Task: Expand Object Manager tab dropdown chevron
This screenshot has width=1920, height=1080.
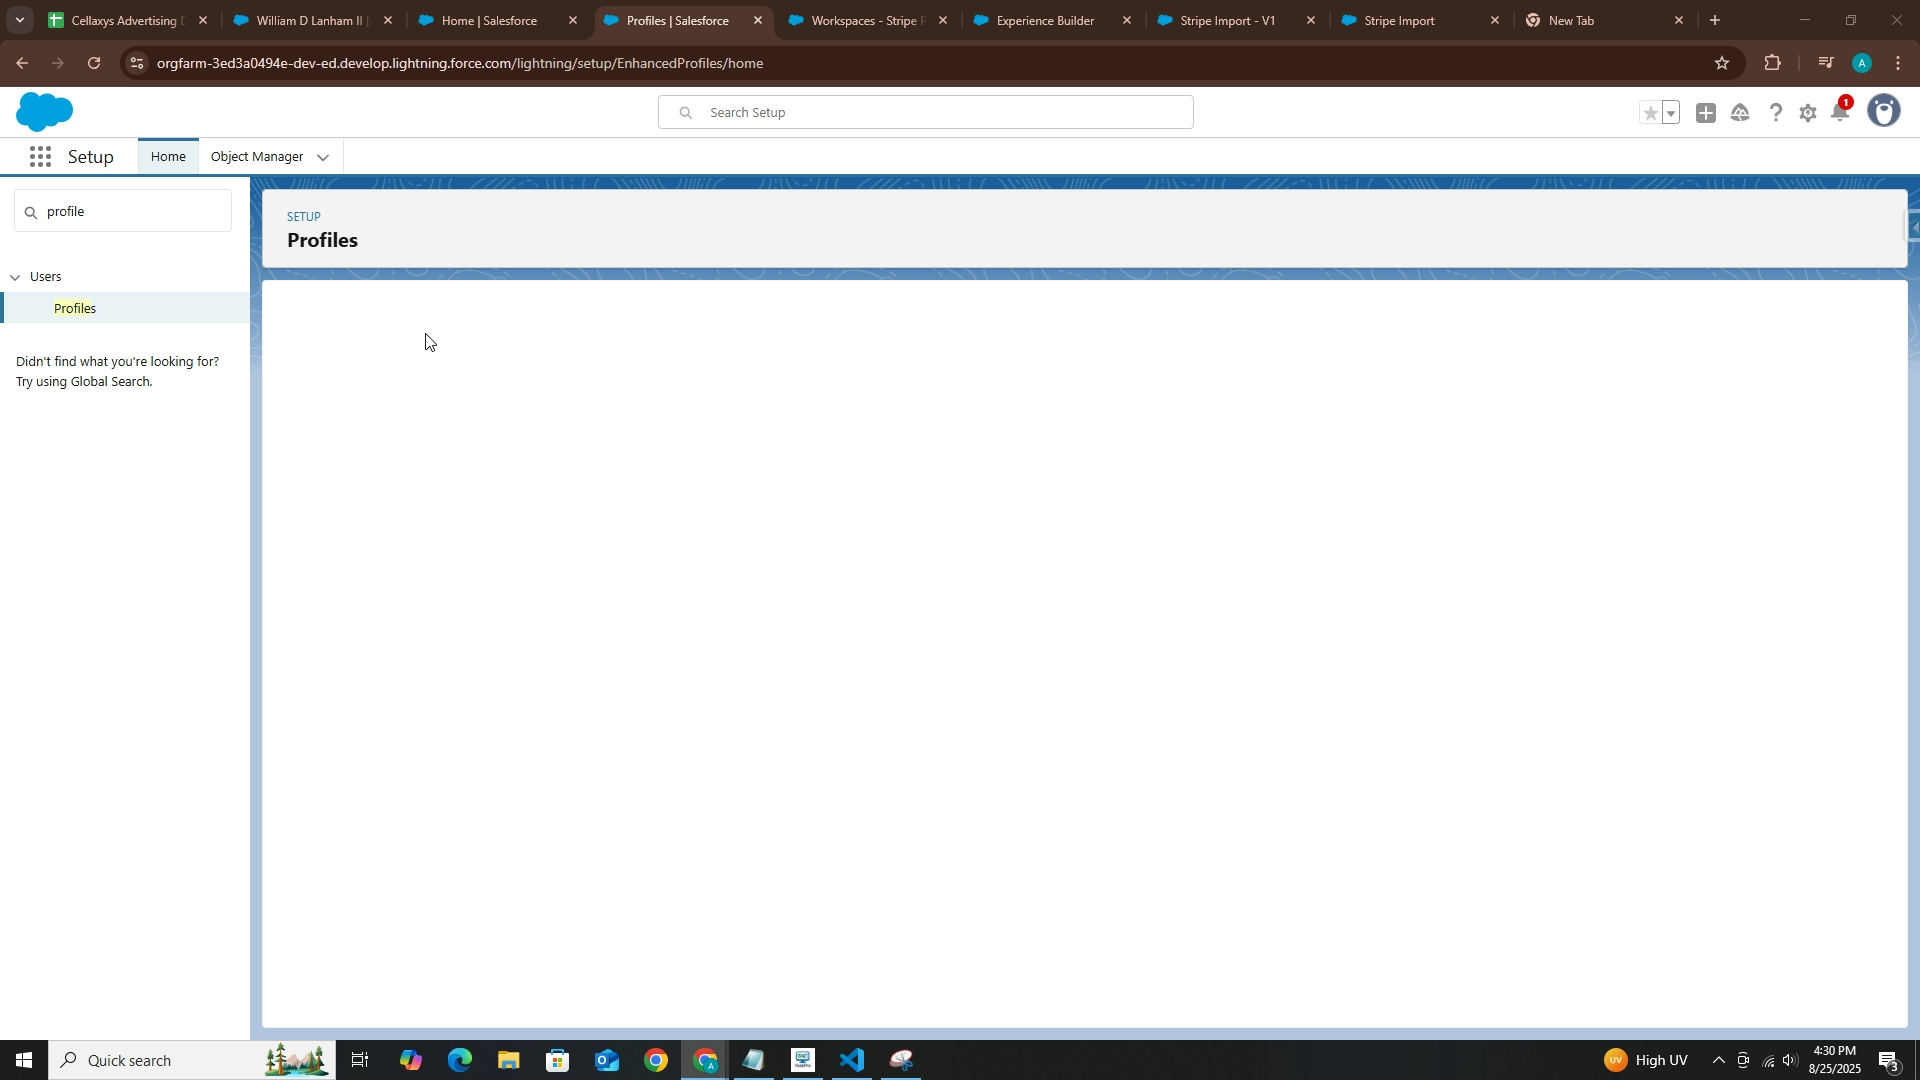Action: [x=323, y=158]
